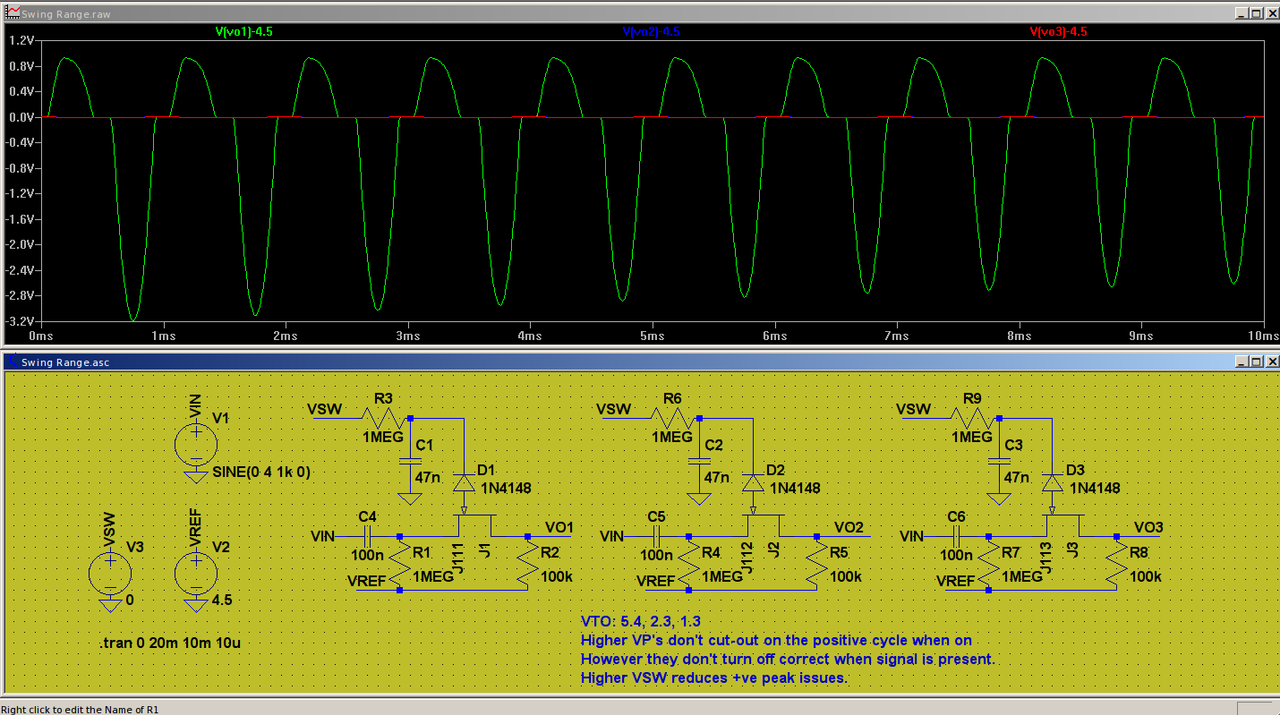1280x715 pixels.
Task: Click the Swing Range.raw window title bar
Action: 640,14
